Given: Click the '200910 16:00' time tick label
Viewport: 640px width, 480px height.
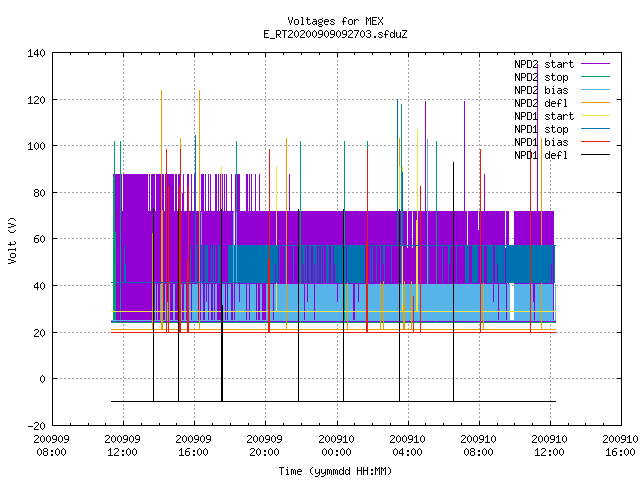Looking at the screenshot, I should click(620, 446).
